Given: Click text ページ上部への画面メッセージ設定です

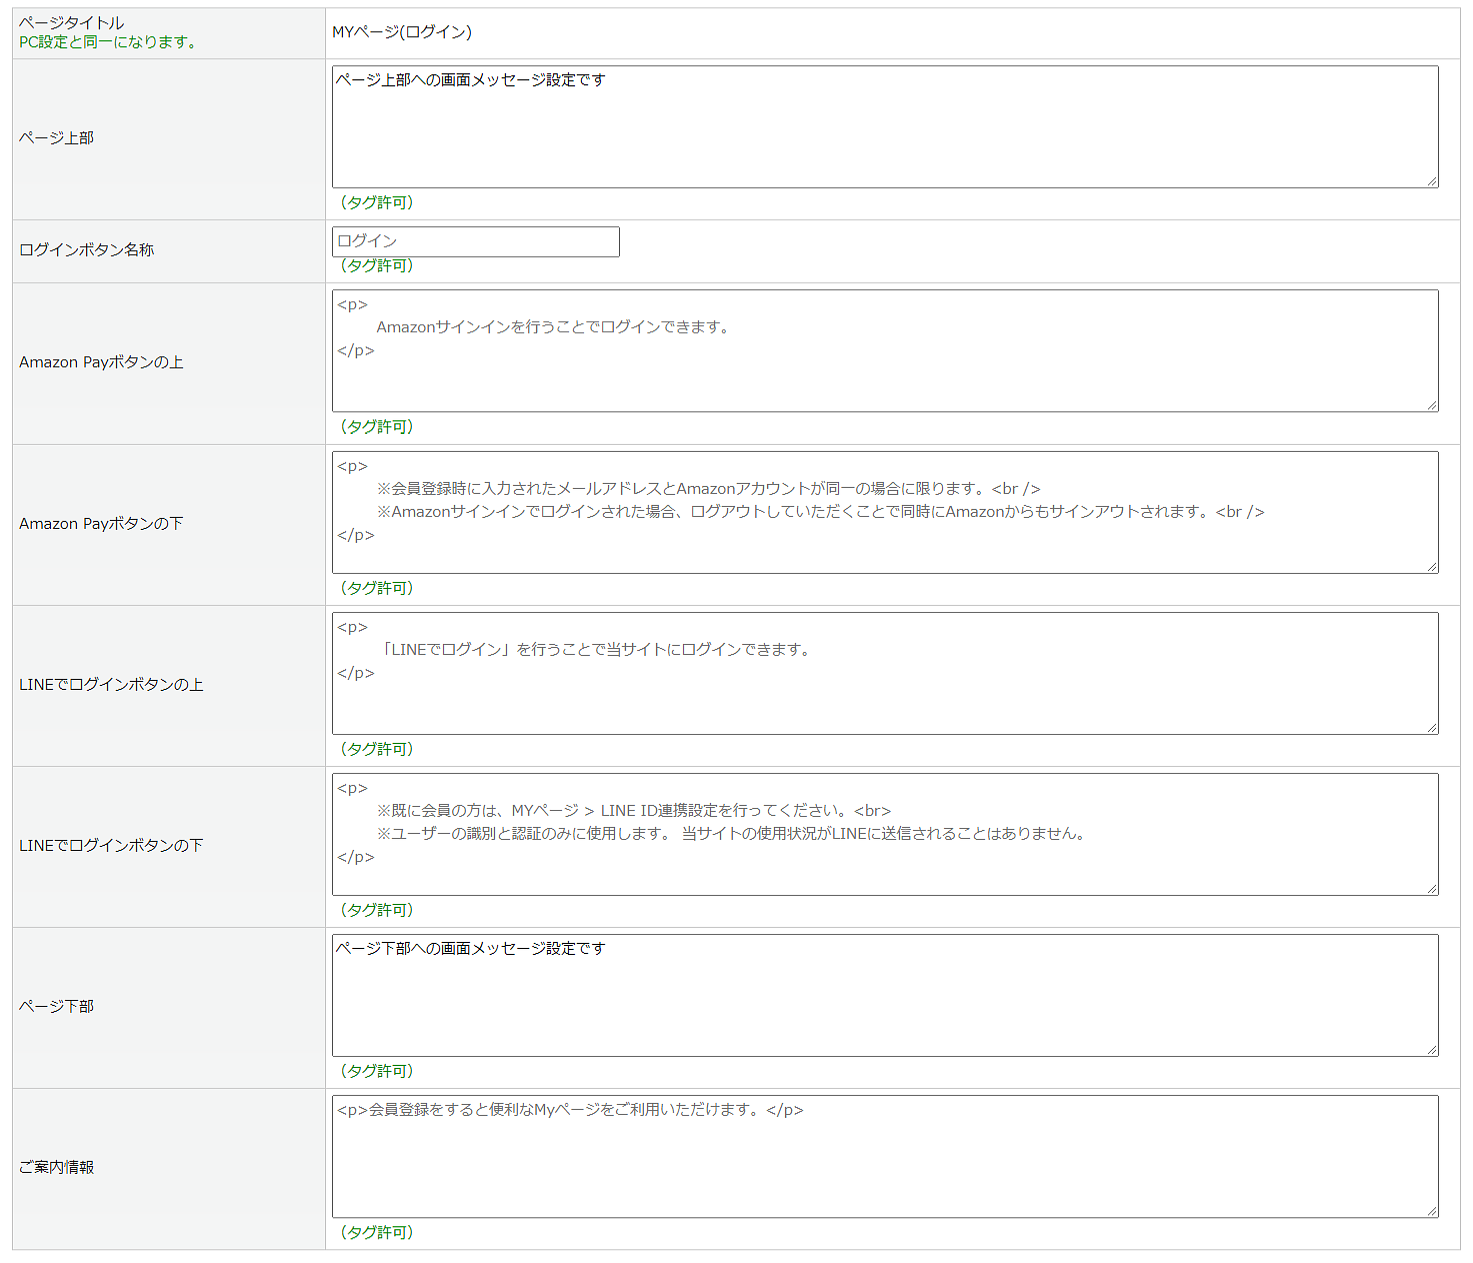Looking at the screenshot, I should [470, 80].
